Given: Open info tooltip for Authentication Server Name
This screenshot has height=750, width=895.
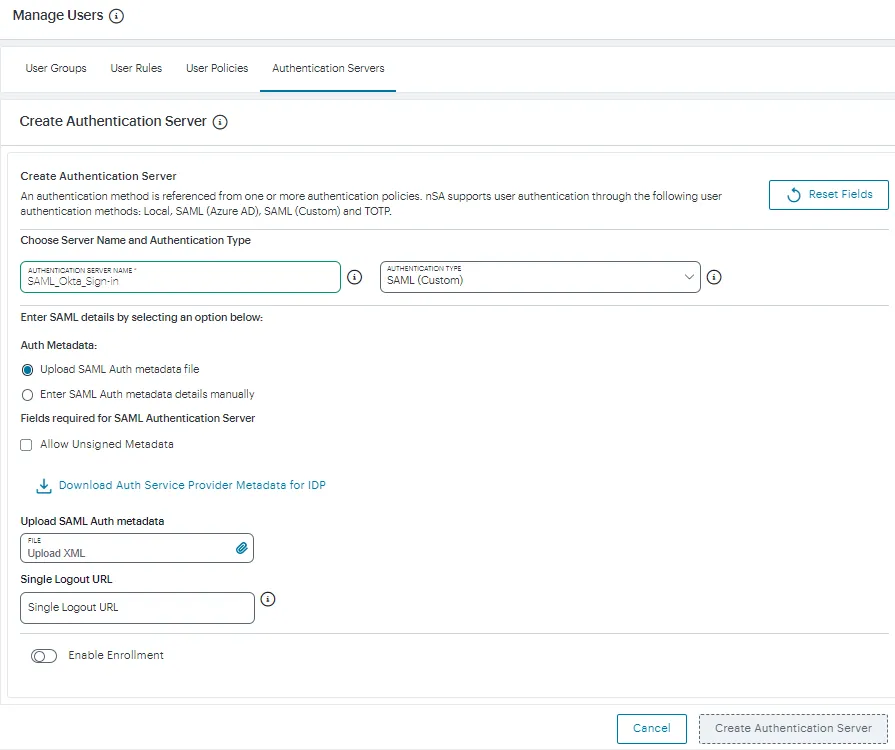Looking at the screenshot, I should (x=354, y=277).
